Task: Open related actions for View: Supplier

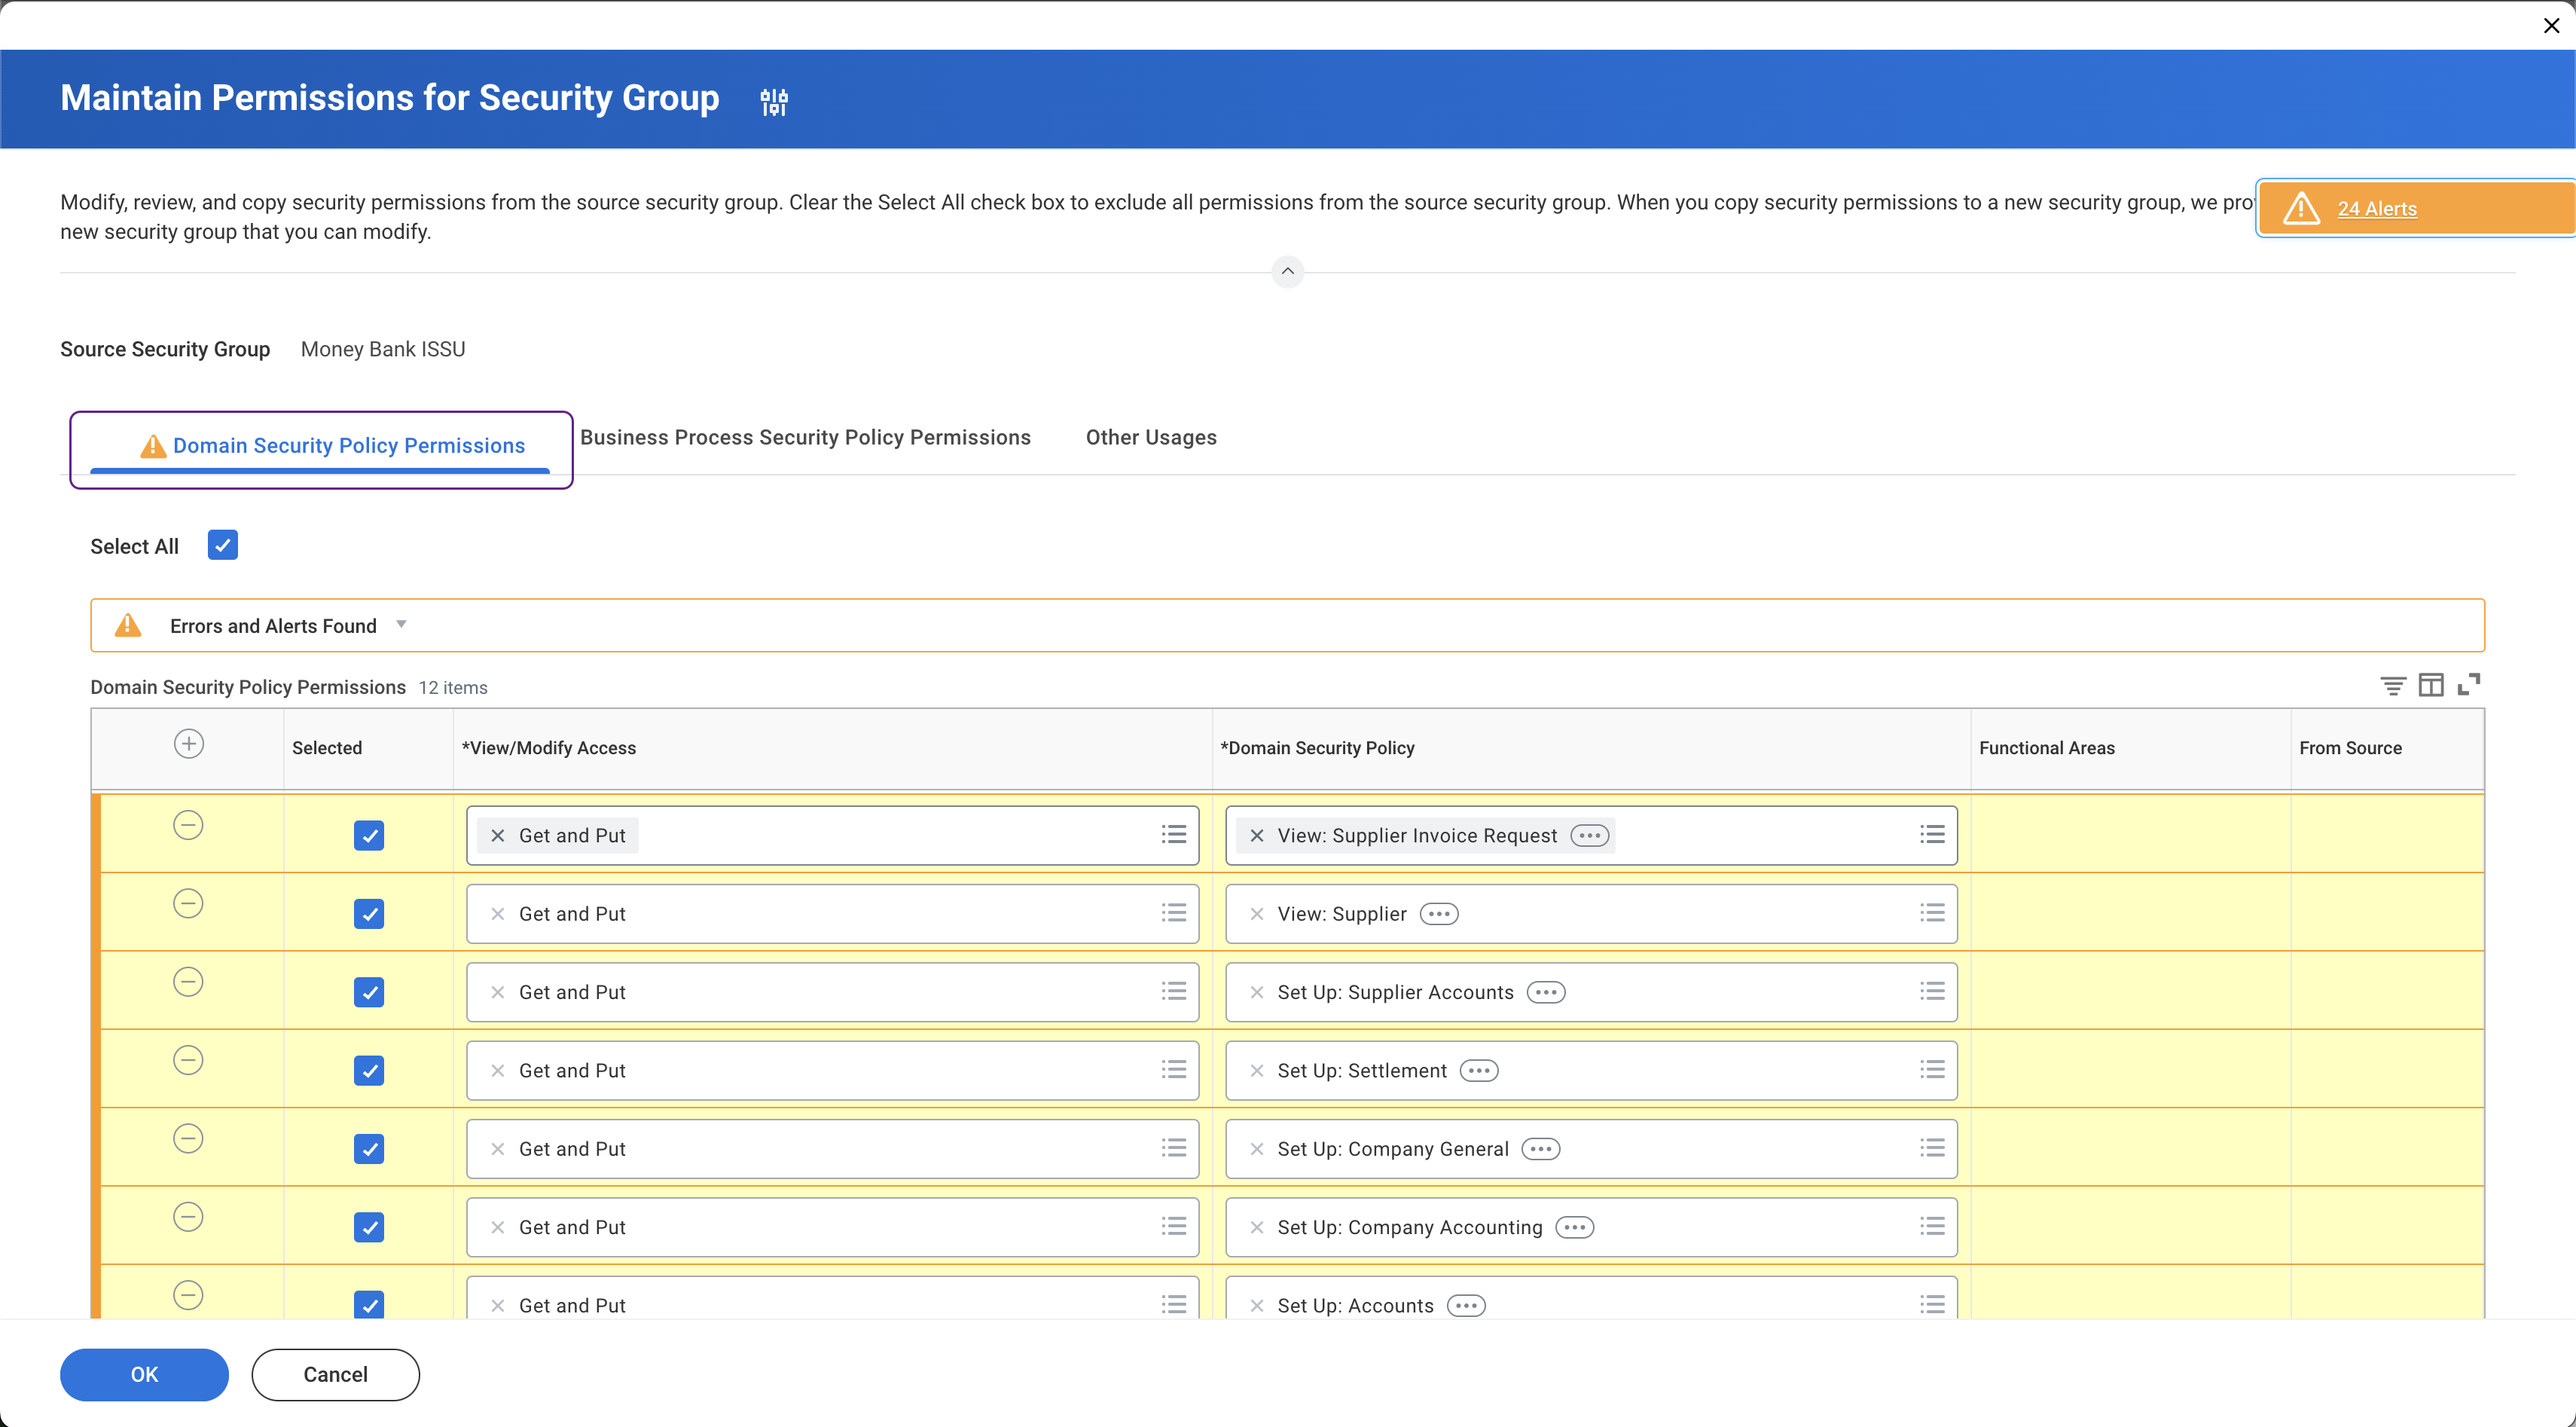Action: pos(1439,914)
